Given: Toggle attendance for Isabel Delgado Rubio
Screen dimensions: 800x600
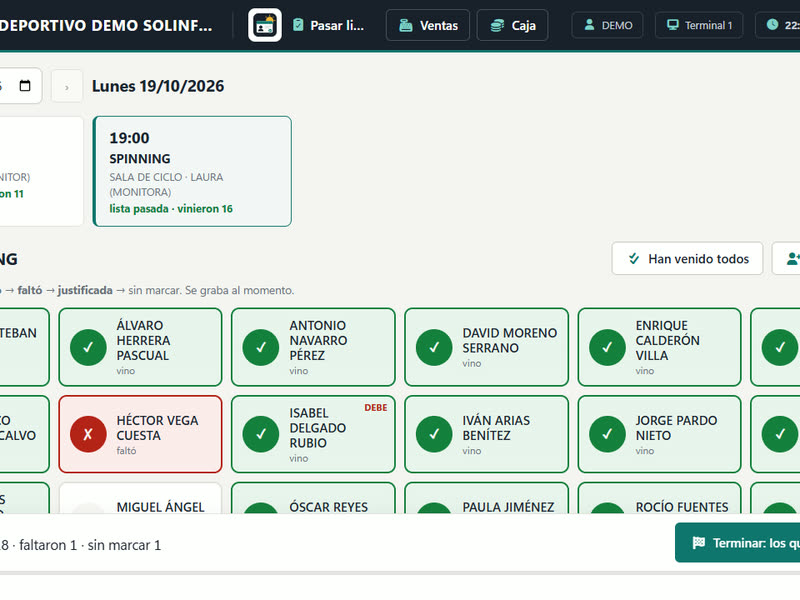Looking at the screenshot, I should pyautogui.click(x=313, y=434).
